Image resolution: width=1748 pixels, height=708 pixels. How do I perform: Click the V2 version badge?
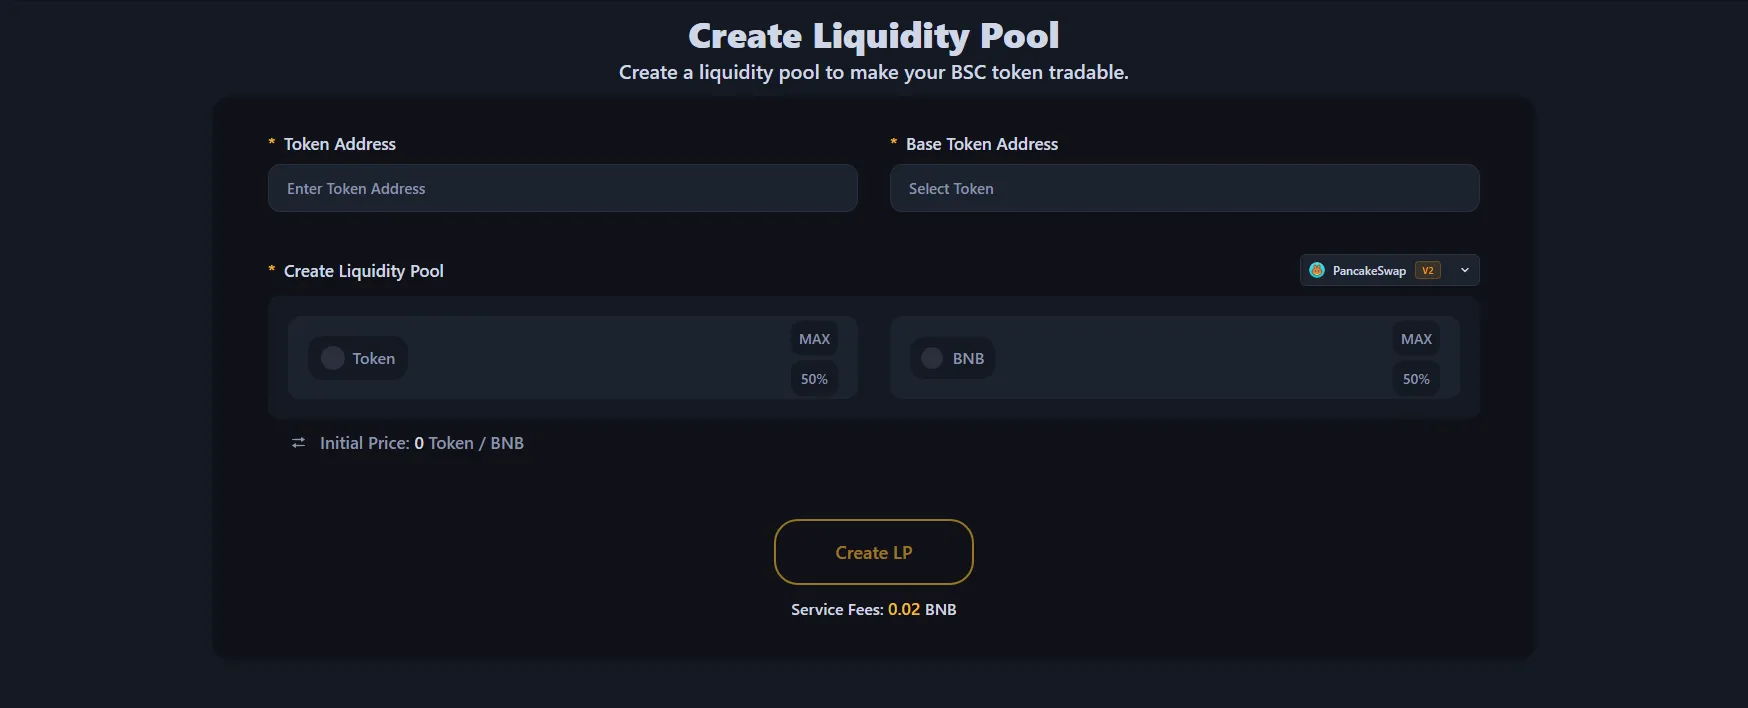coord(1428,270)
